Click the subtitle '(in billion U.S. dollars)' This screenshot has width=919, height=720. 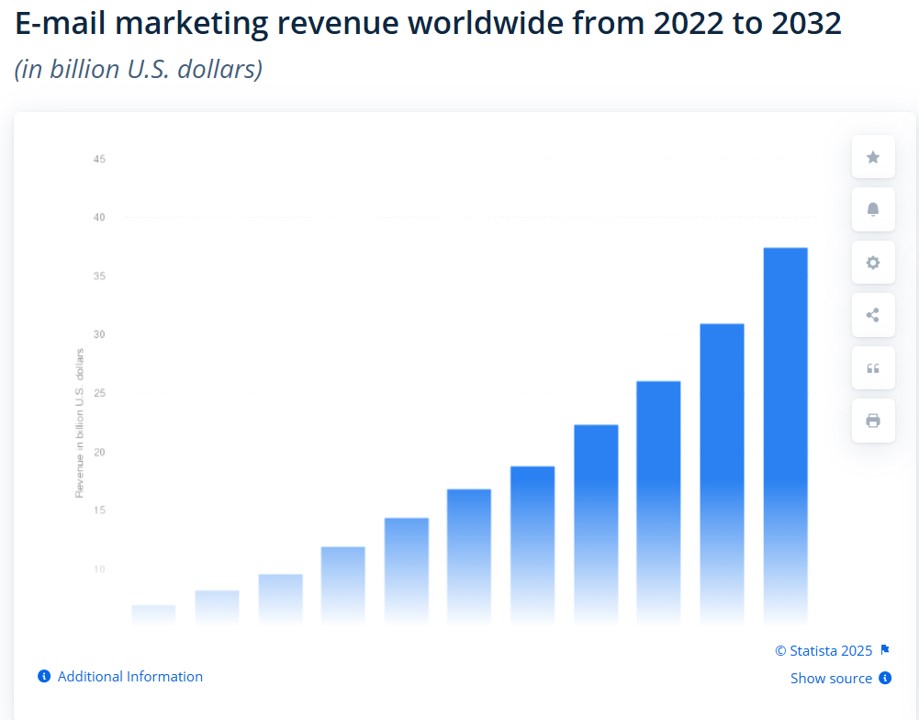(138, 69)
